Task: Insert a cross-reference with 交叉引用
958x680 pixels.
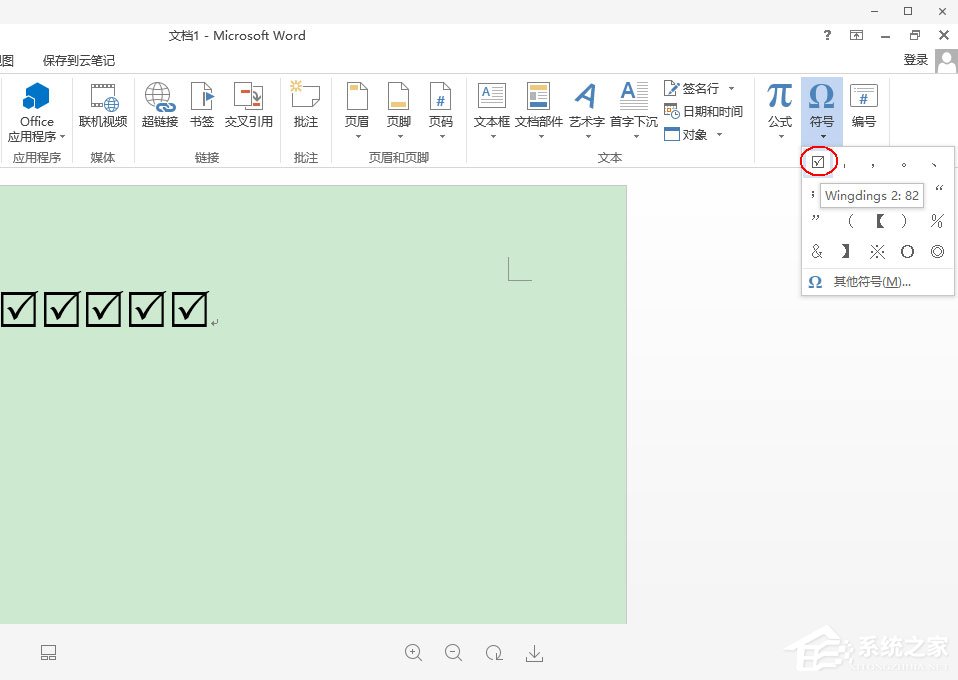Action: click(x=248, y=108)
